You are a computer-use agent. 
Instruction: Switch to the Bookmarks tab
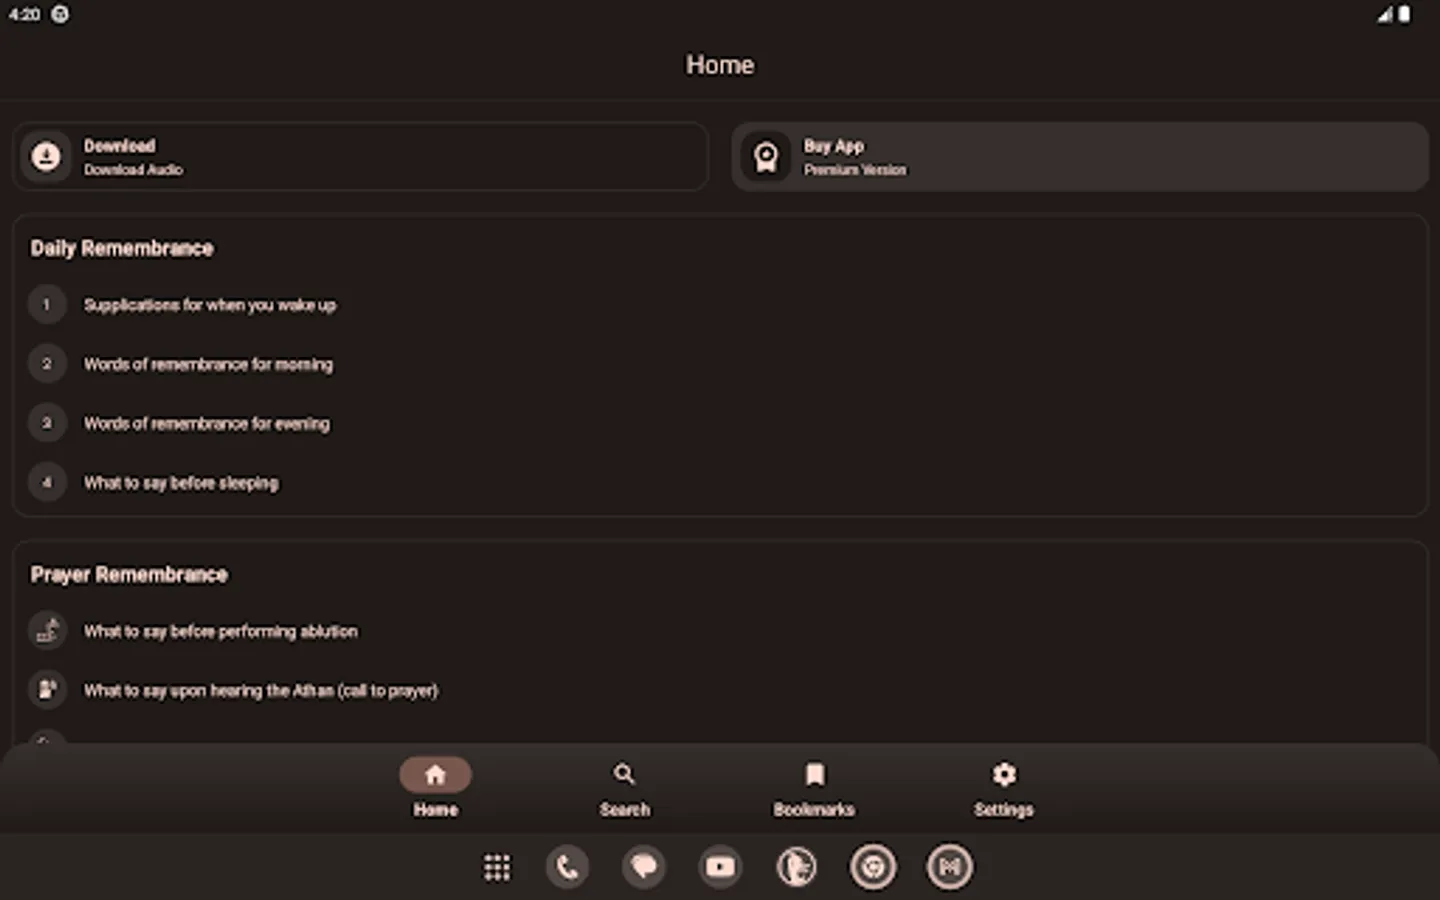pos(815,789)
